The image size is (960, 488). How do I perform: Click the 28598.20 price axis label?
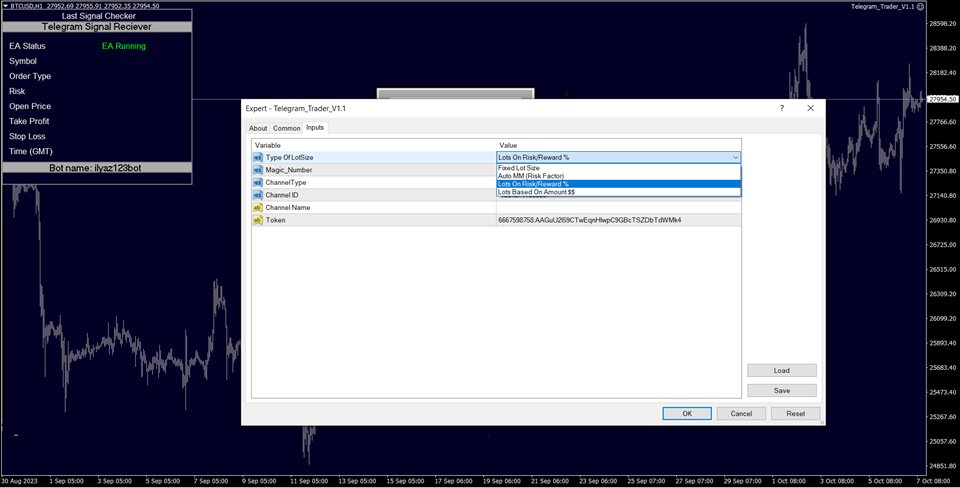943,23
